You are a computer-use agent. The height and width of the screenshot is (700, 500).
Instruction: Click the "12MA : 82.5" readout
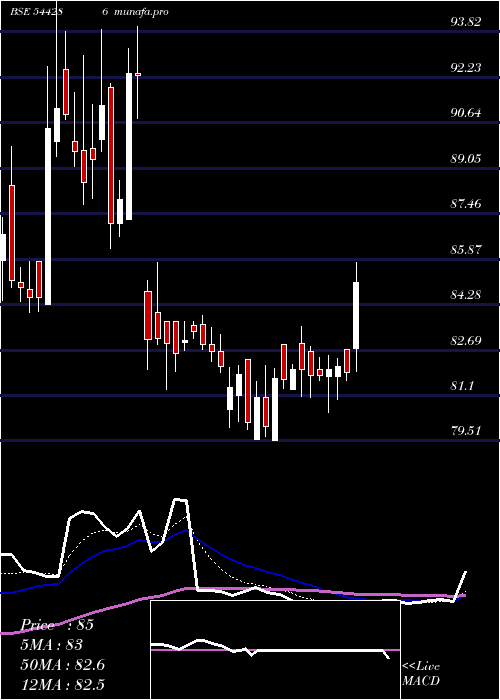click(x=62, y=685)
